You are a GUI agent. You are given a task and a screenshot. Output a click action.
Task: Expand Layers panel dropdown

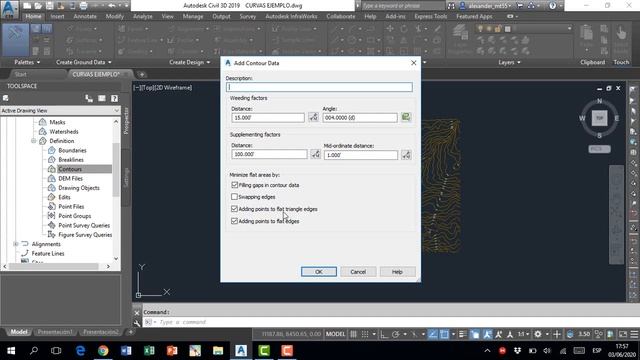click(x=509, y=62)
